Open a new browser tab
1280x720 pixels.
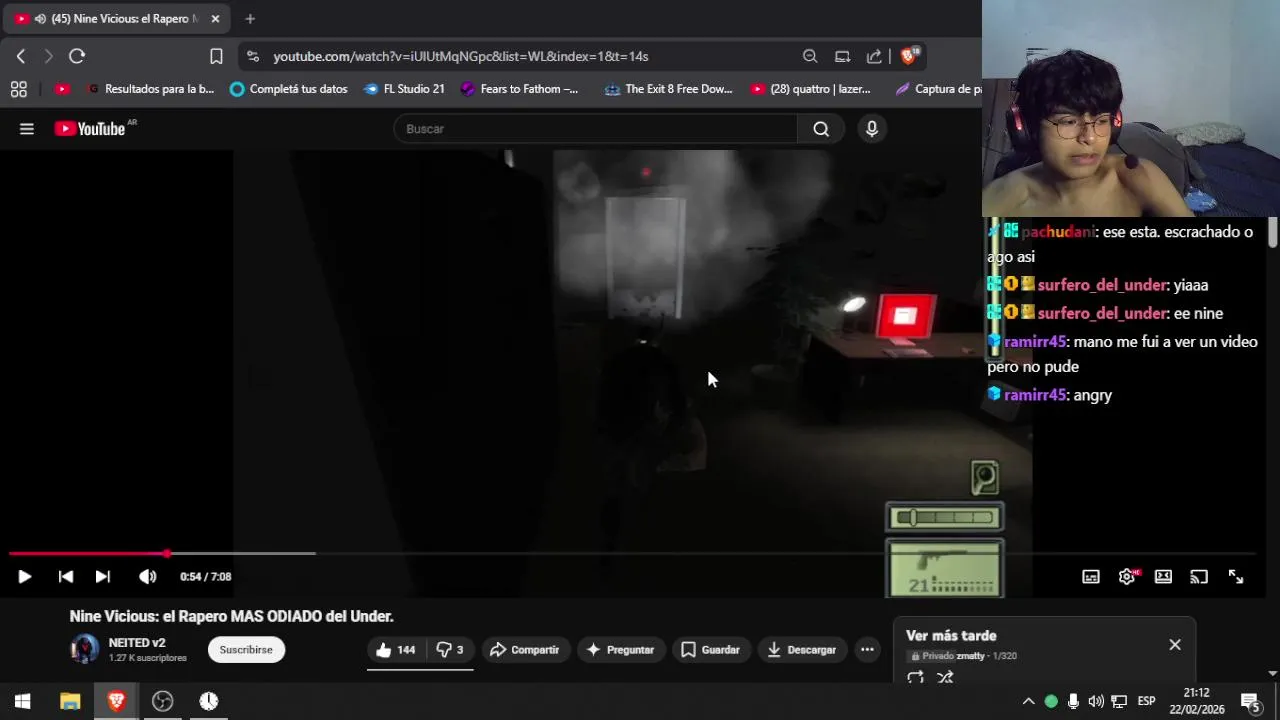[250, 19]
